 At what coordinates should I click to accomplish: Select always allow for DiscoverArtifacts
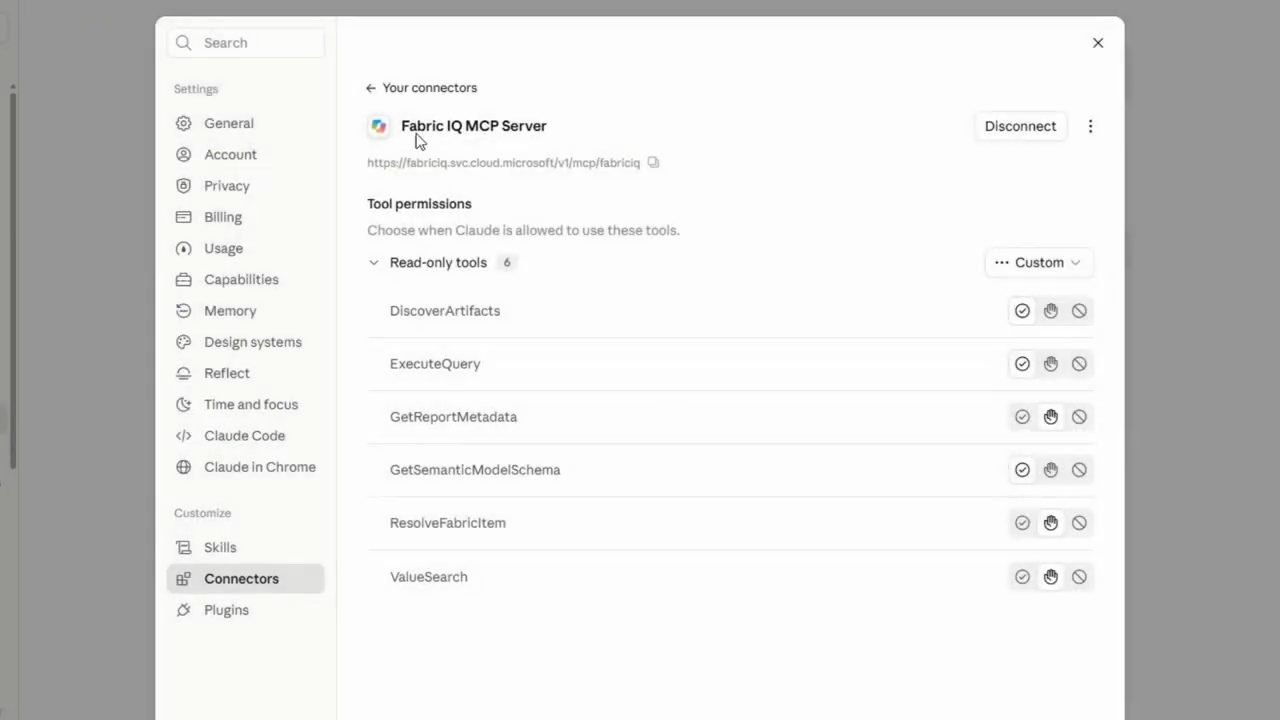coord(1022,311)
